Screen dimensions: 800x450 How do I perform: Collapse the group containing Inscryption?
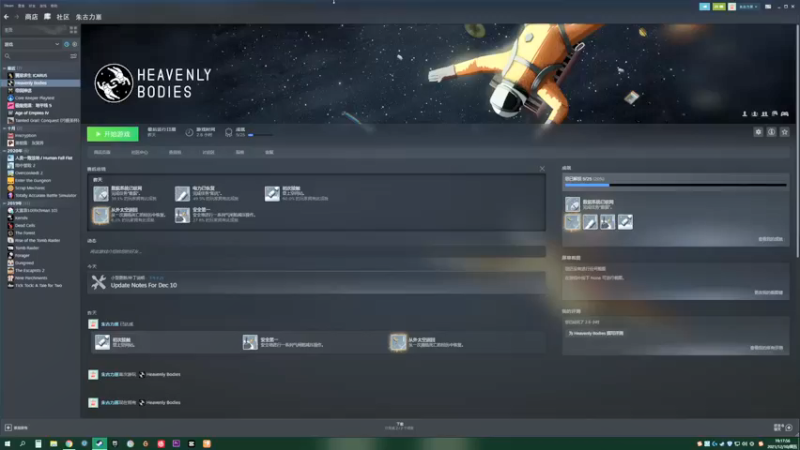(x=5, y=129)
